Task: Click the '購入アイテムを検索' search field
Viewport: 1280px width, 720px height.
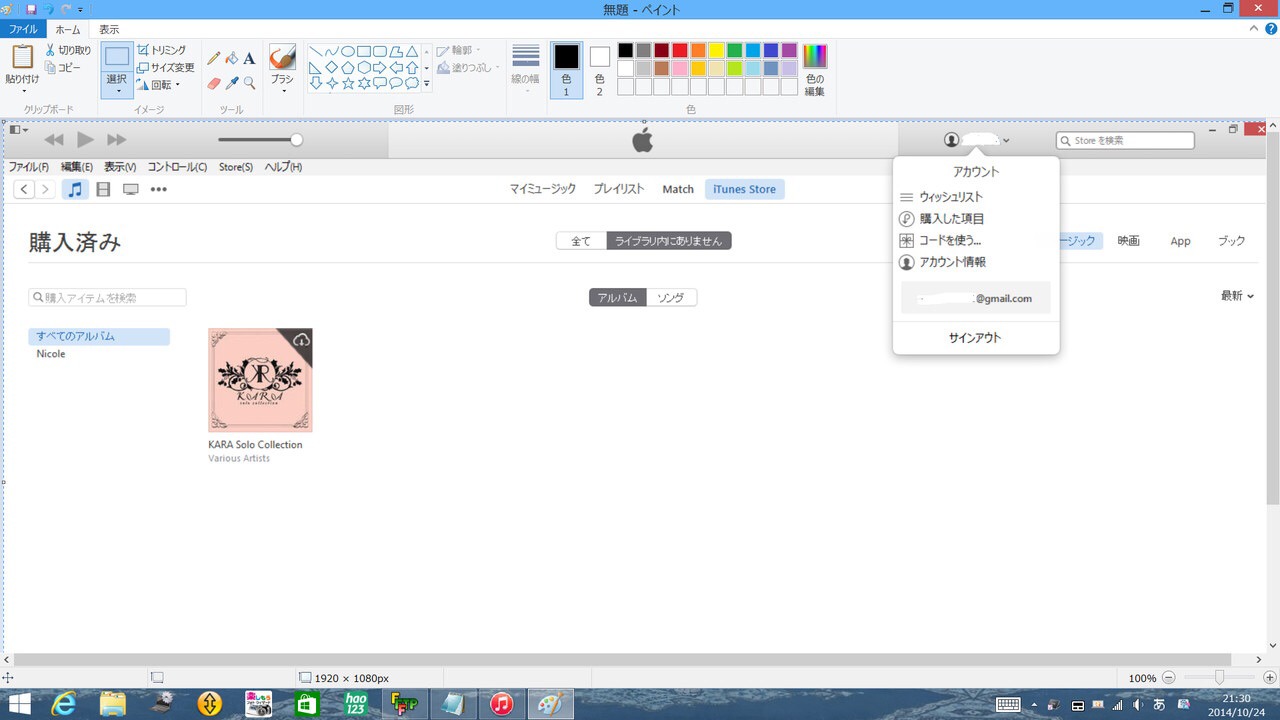Action: [x=108, y=297]
